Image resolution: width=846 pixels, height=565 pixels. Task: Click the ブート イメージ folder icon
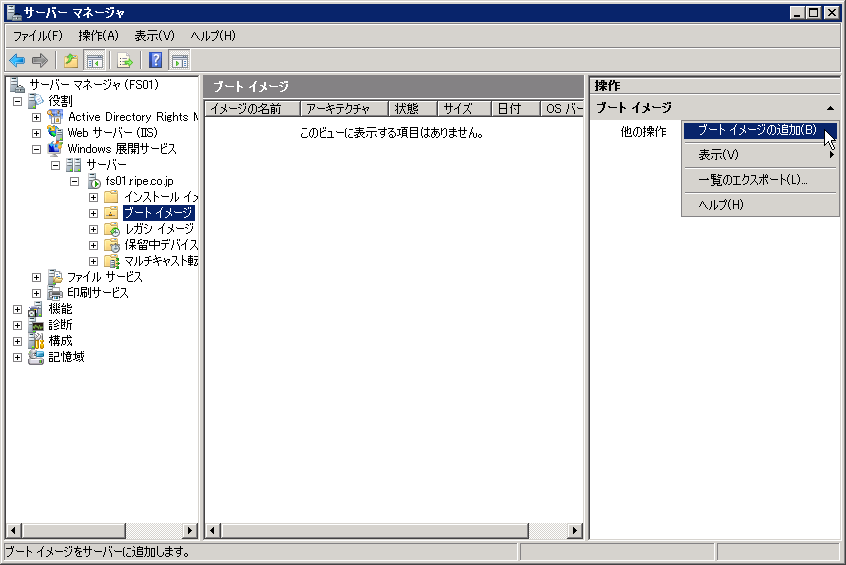[111, 213]
